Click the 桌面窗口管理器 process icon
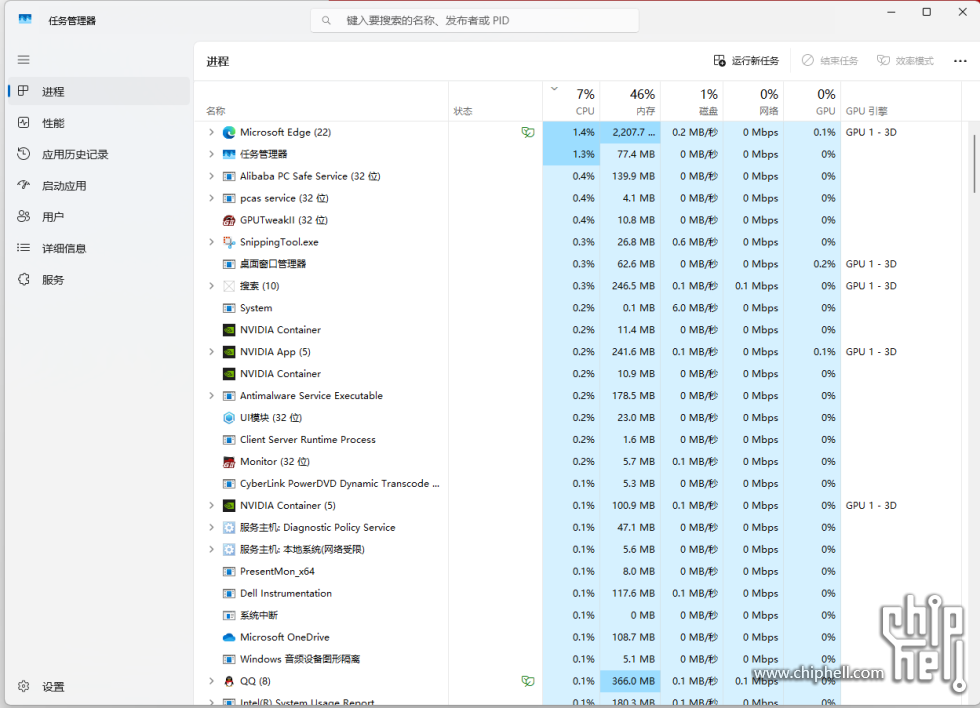The width and height of the screenshot is (980, 708). [229, 264]
